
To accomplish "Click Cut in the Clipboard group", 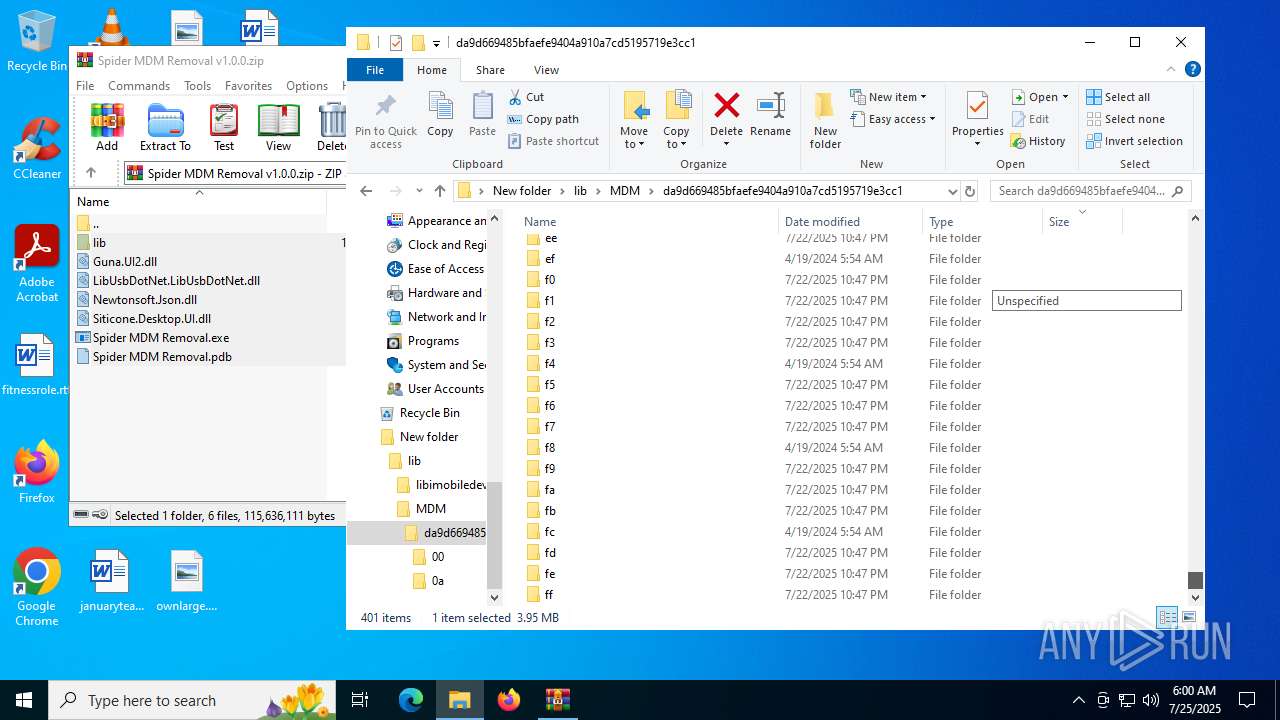I will pyautogui.click(x=526, y=97).
